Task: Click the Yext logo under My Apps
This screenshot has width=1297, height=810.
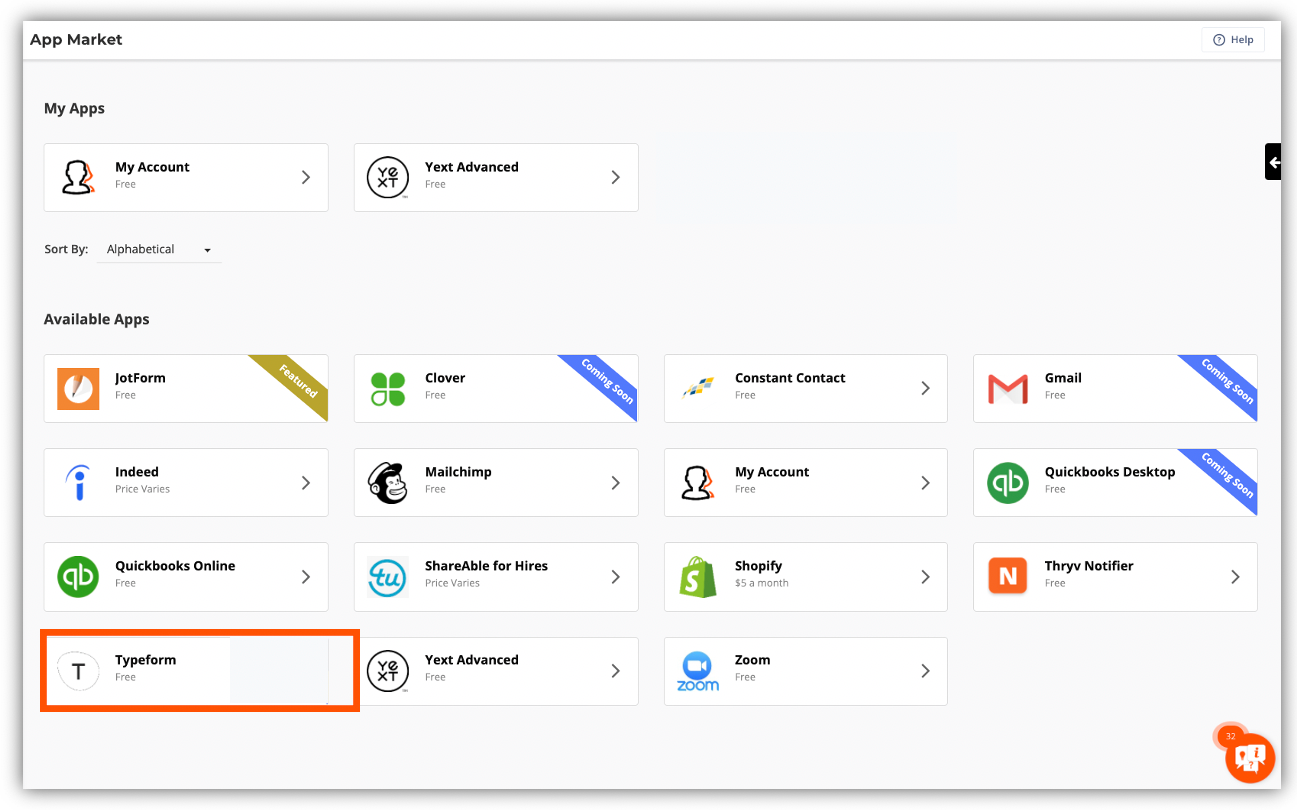Action: tap(388, 177)
